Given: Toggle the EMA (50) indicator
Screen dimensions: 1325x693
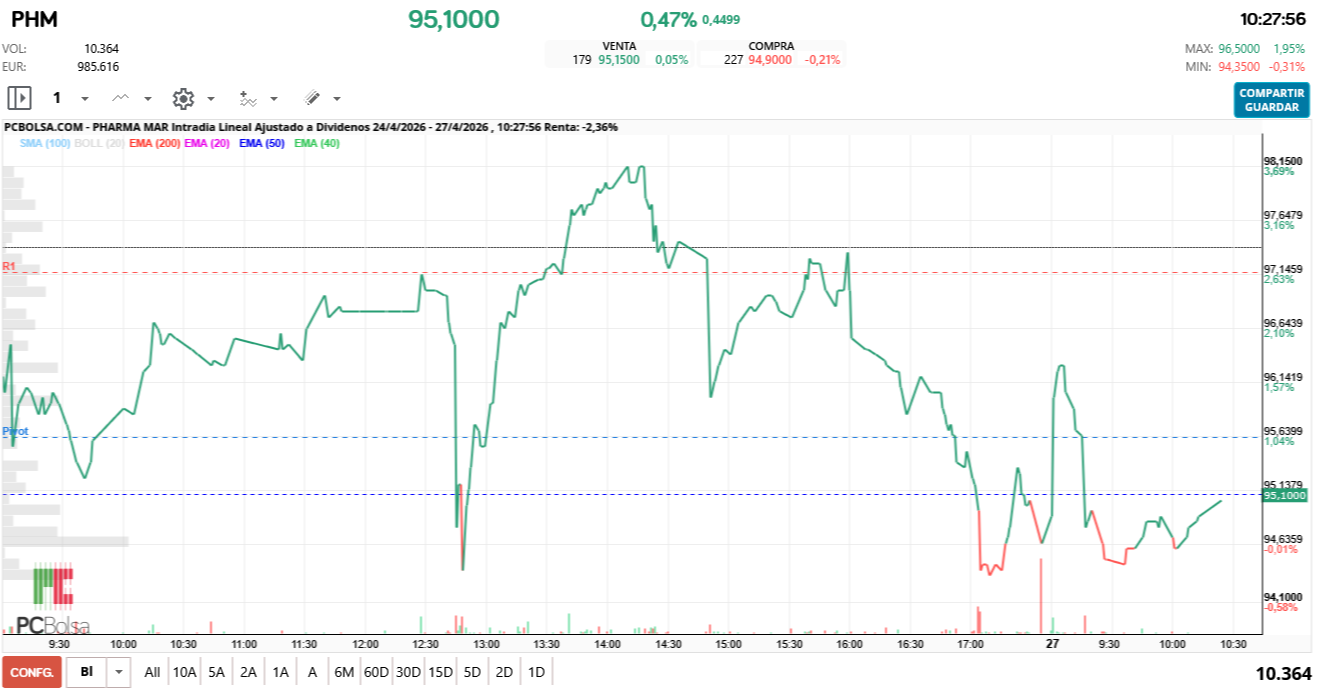Looking at the screenshot, I should coord(261,144).
